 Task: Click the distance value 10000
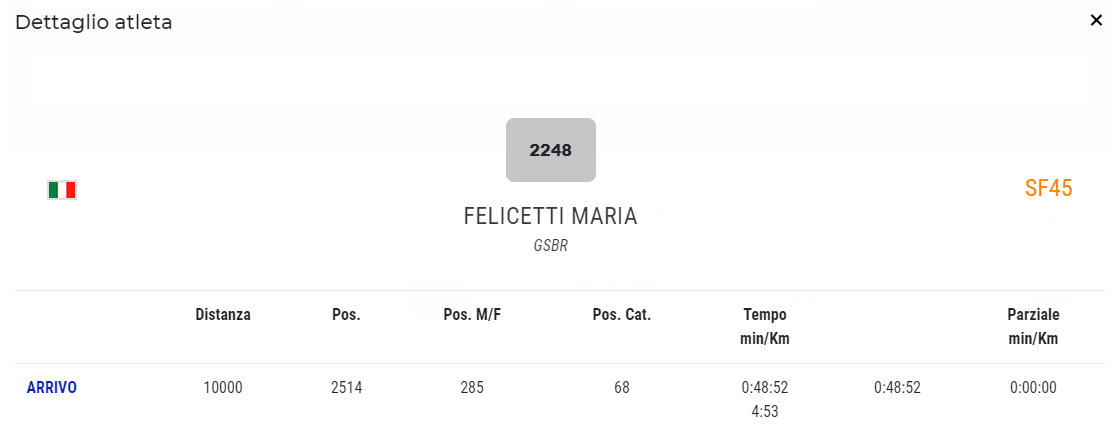(223, 387)
